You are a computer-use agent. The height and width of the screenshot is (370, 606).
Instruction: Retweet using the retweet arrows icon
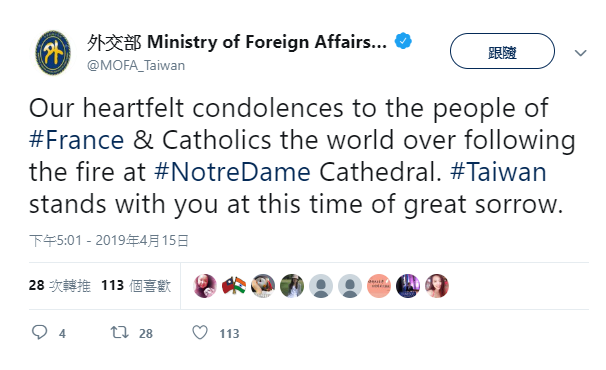pyautogui.click(x=119, y=332)
